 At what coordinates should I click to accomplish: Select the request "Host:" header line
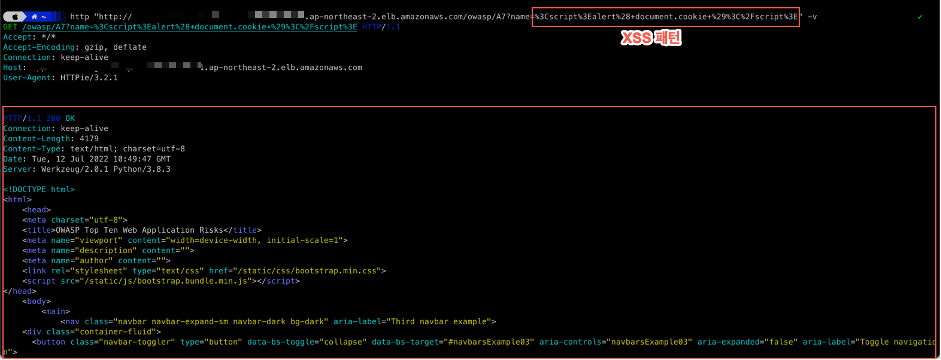click(182, 68)
